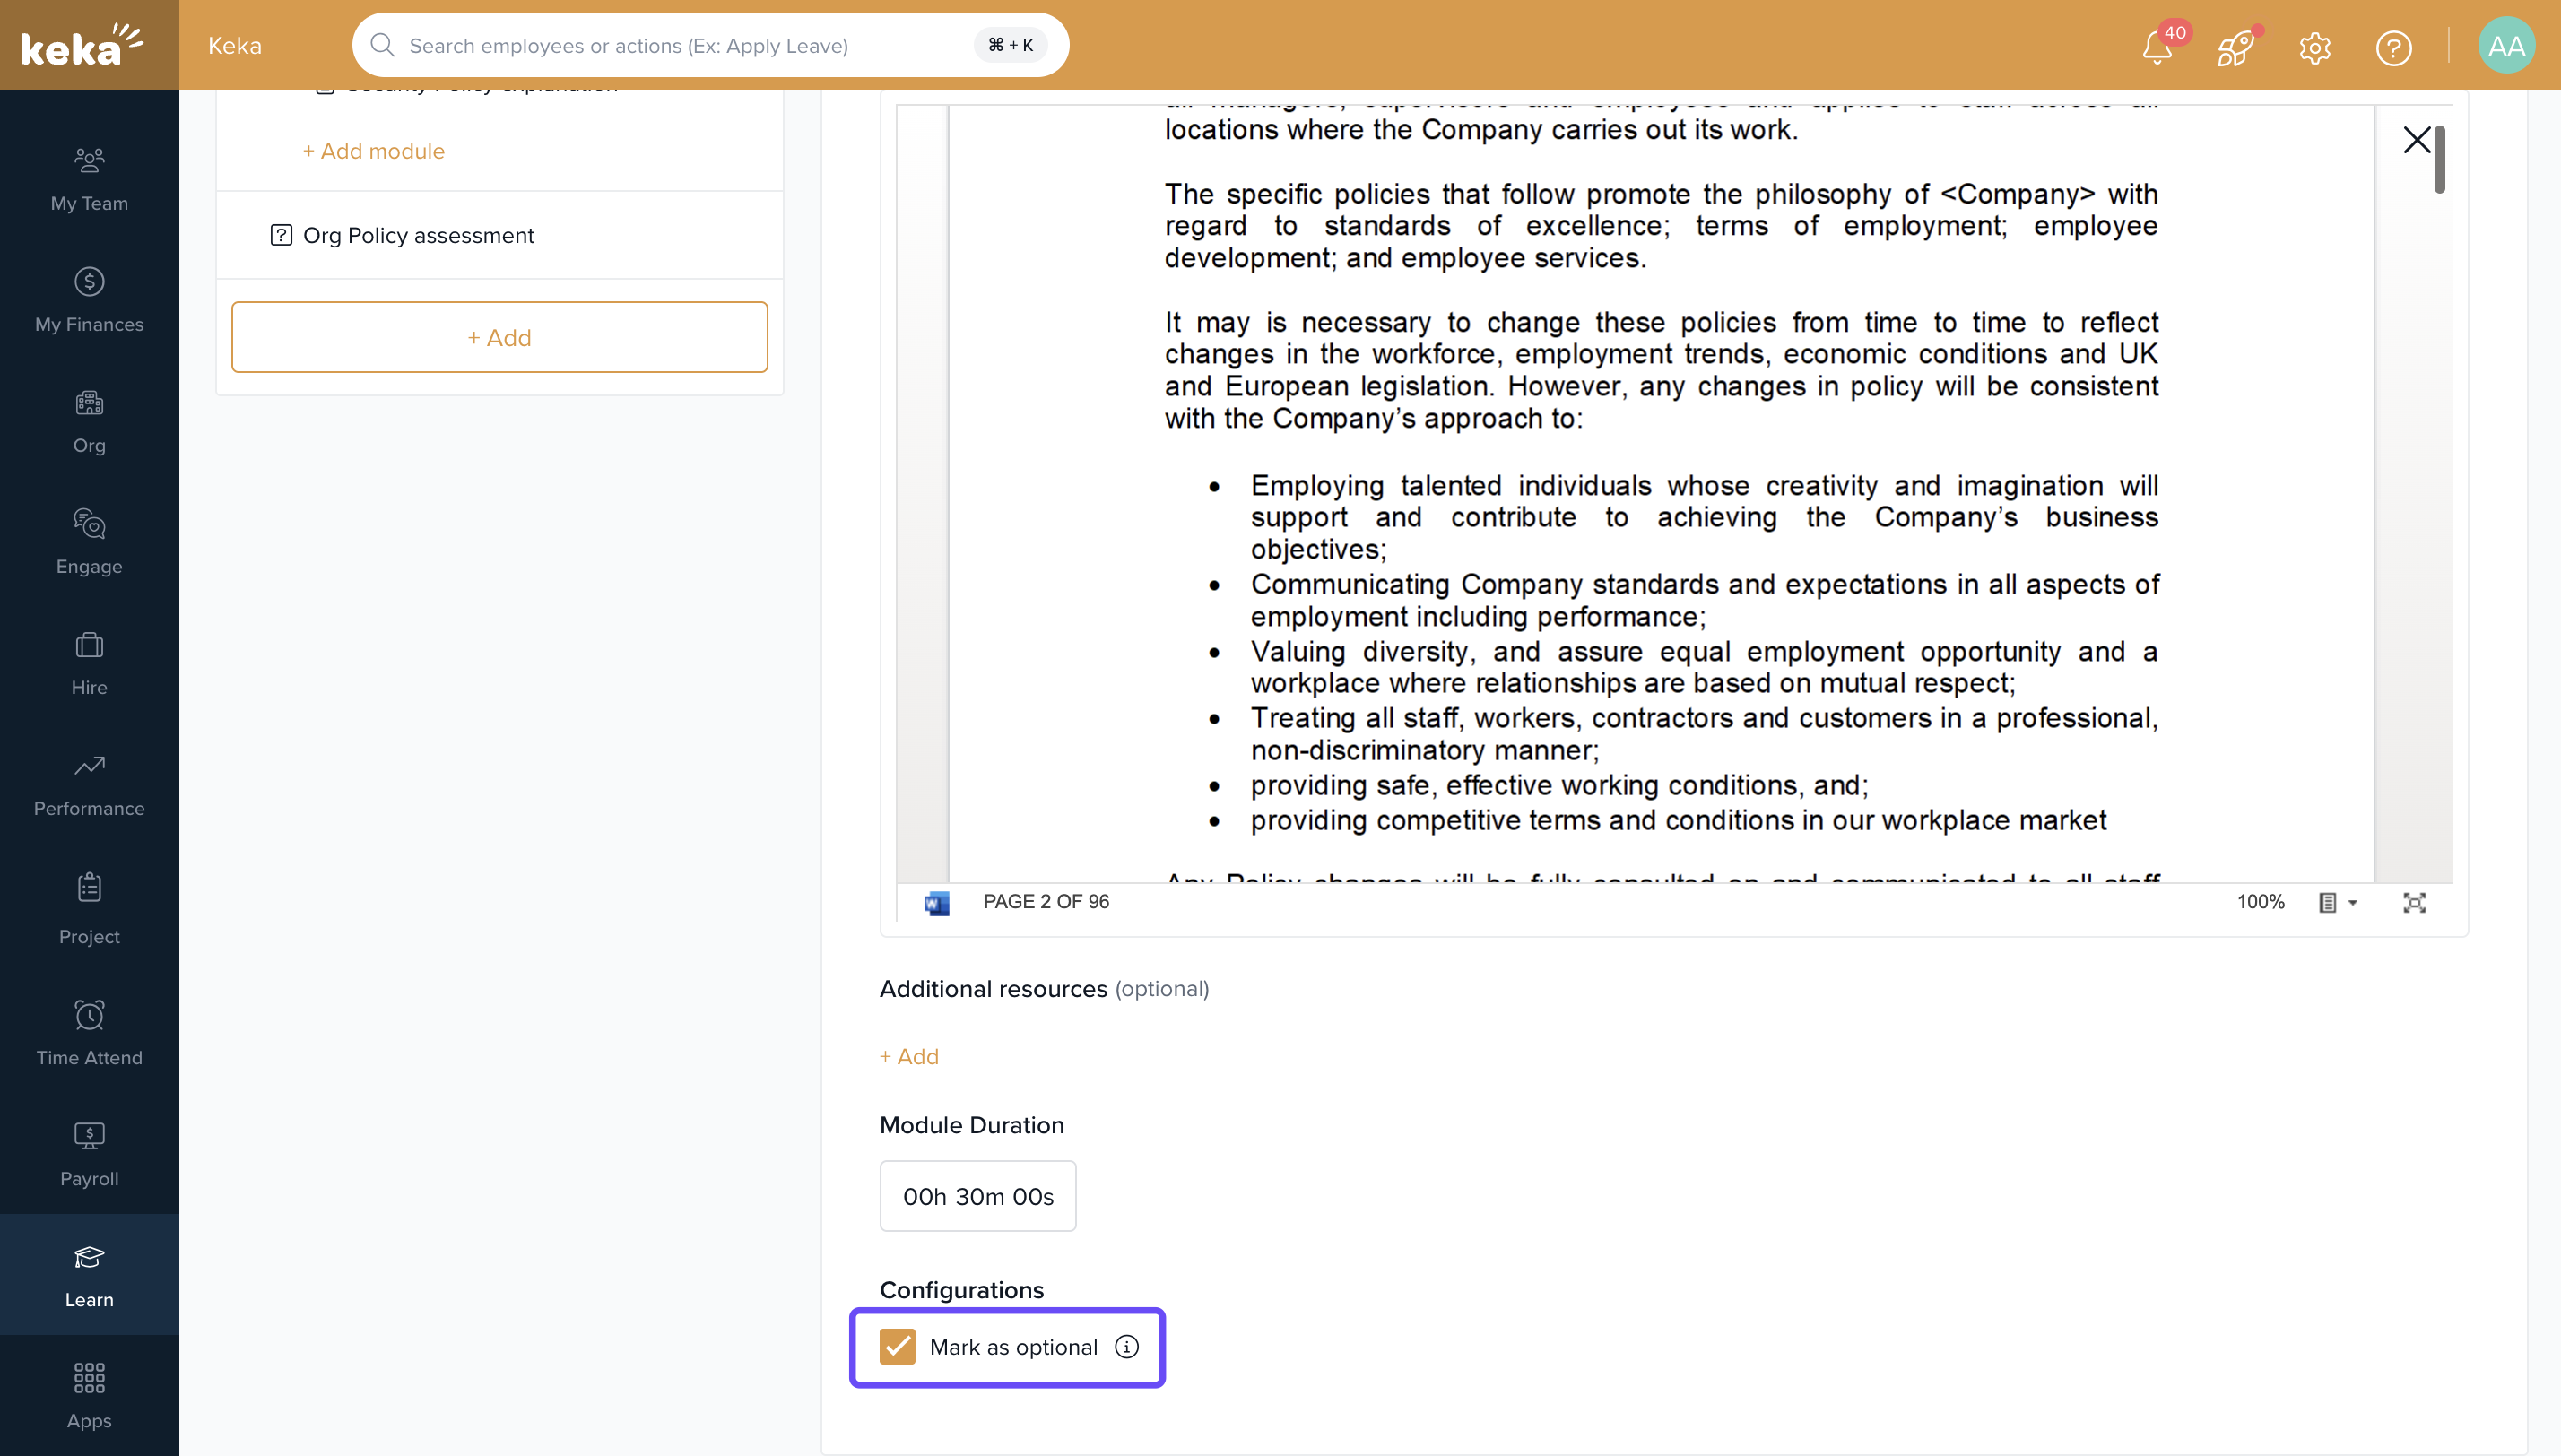2561x1456 pixels.
Task: Click the + Add module link
Action: pos(373,151)
